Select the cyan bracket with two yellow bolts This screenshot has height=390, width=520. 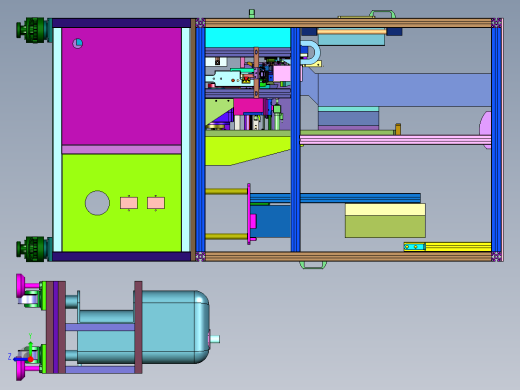pyautogui.click(x=415, y=247)
